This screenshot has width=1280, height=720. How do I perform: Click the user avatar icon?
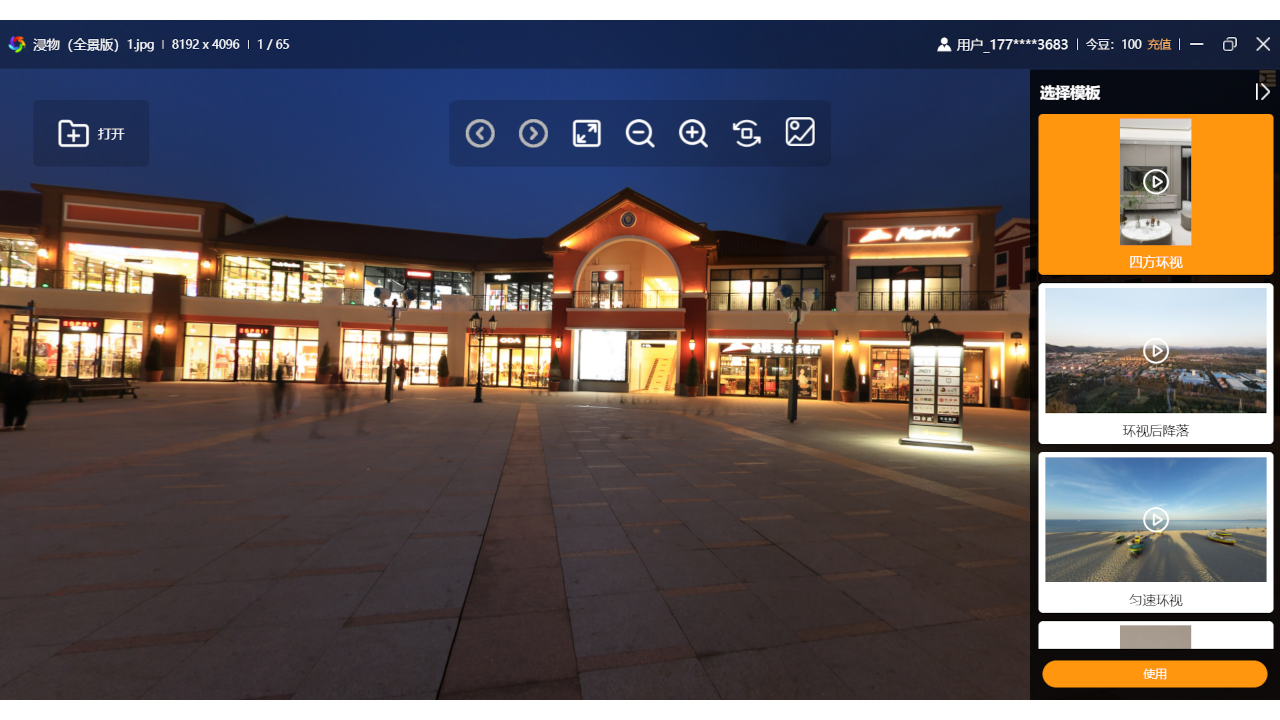click(944, 45)
